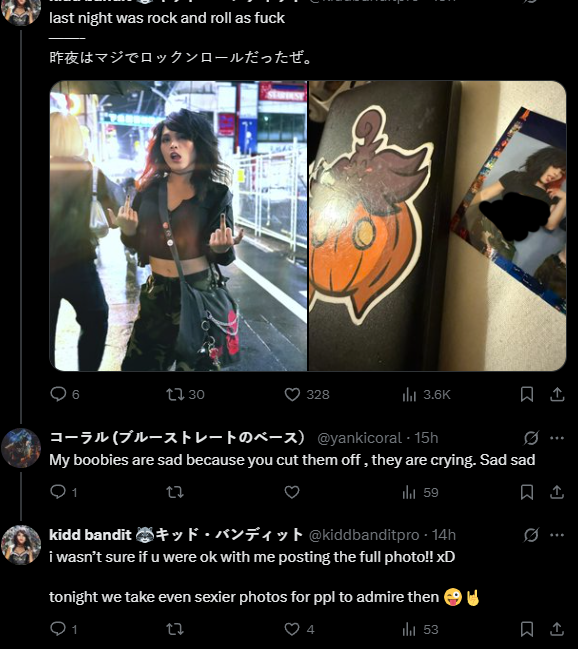Bookmark @yankicoral's reply
The width and height of the screenshot is (578, 649).
[x=527, y=492]
